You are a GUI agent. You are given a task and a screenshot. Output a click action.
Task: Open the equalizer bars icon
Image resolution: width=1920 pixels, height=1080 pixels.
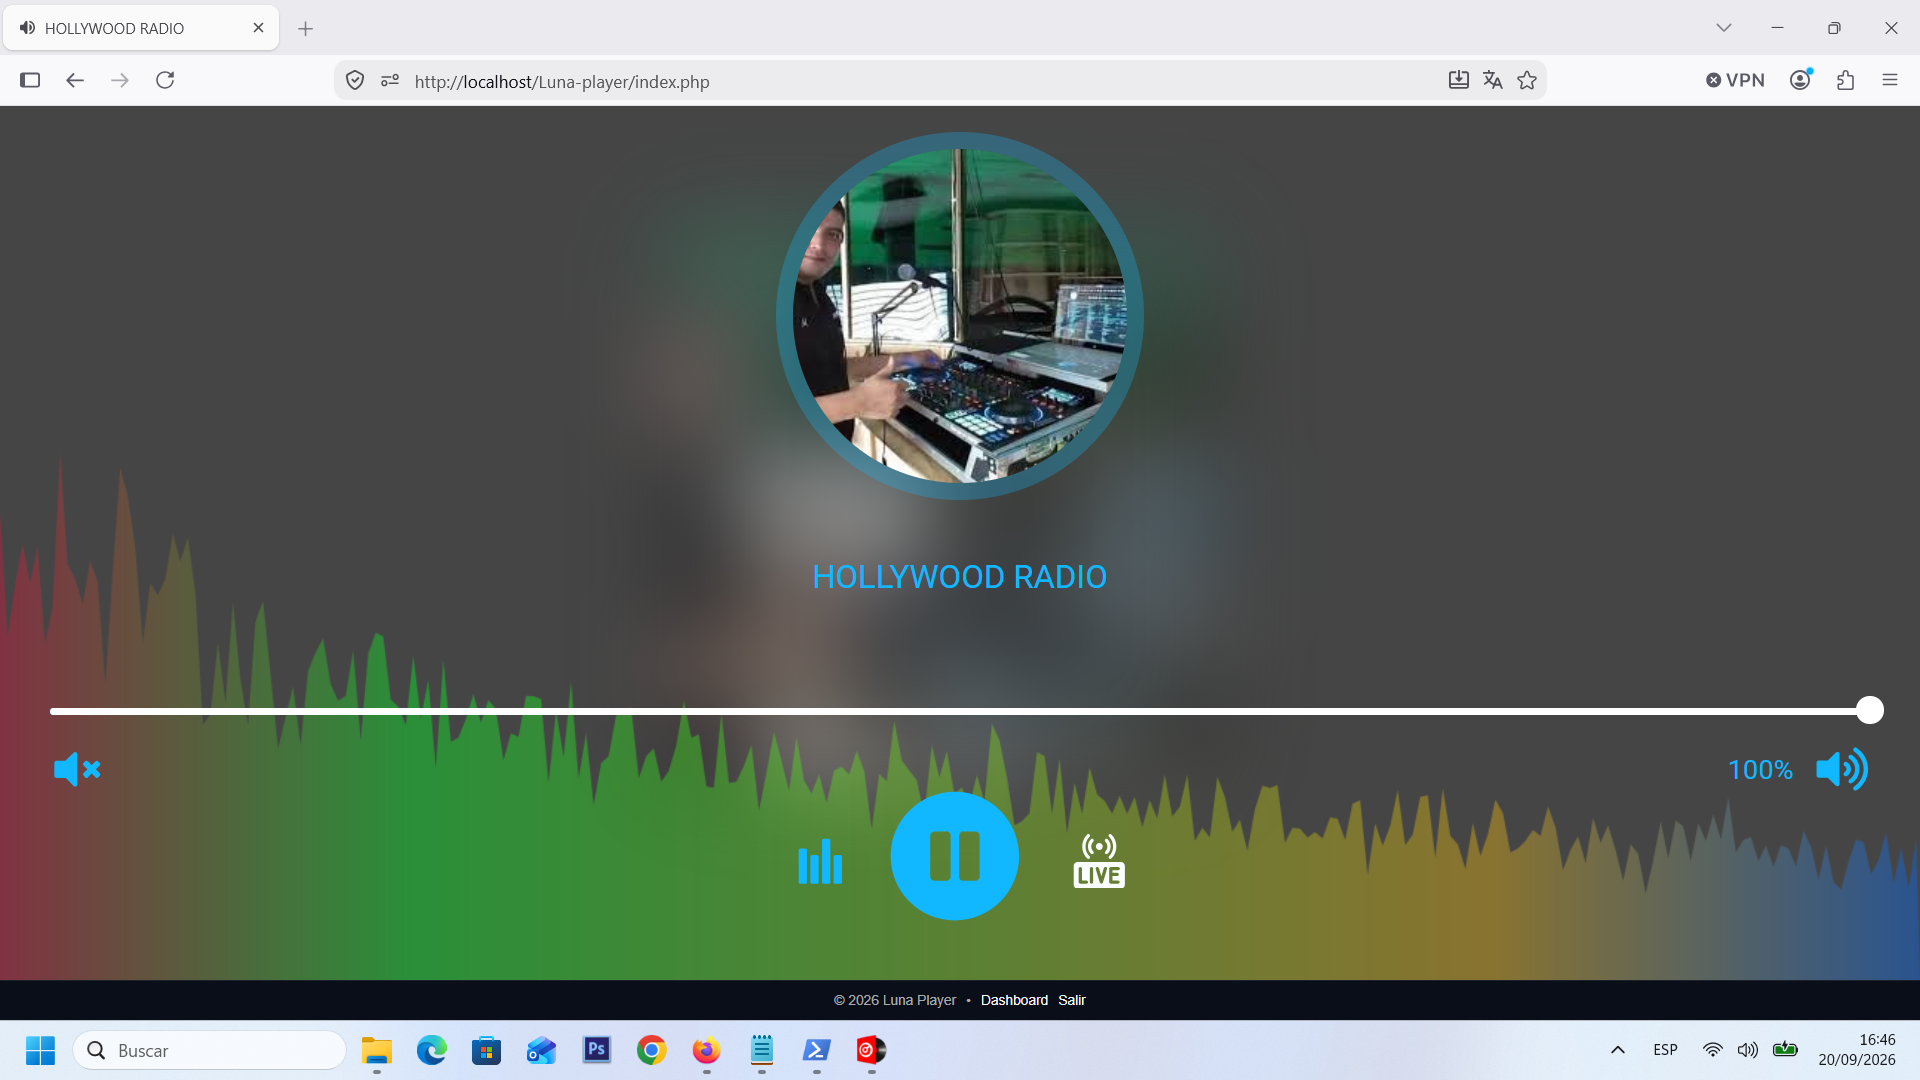[820, 861]
